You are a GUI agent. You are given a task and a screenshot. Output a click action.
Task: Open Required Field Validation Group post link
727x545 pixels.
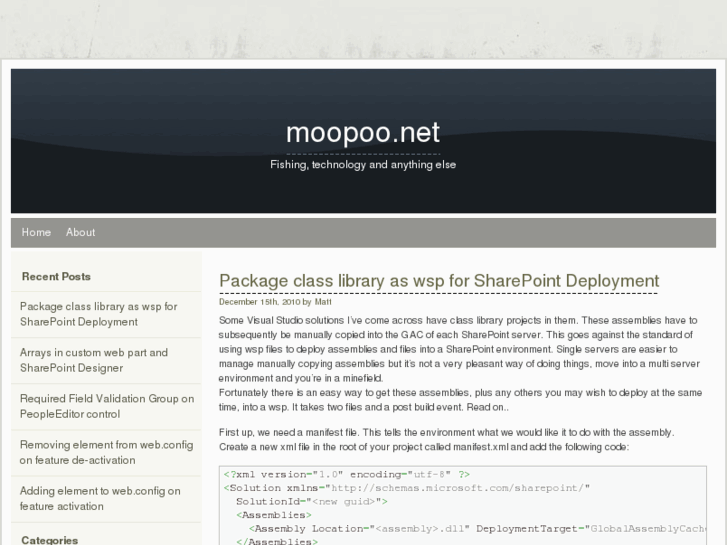[106, 406]
